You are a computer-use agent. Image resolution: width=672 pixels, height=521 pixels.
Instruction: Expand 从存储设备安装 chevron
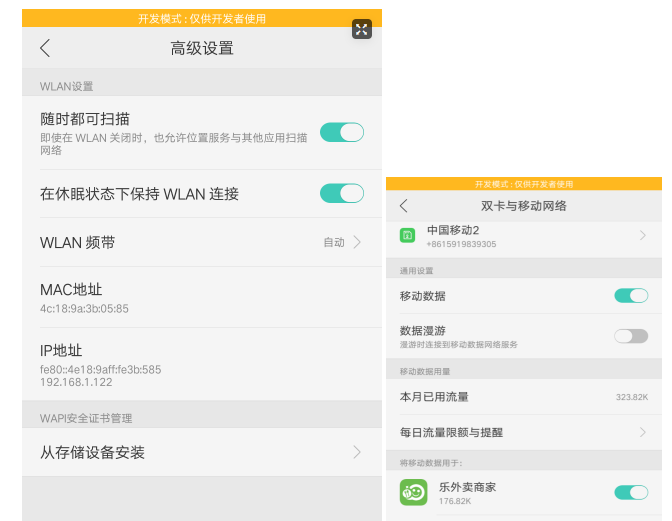(x=356, y=452)
